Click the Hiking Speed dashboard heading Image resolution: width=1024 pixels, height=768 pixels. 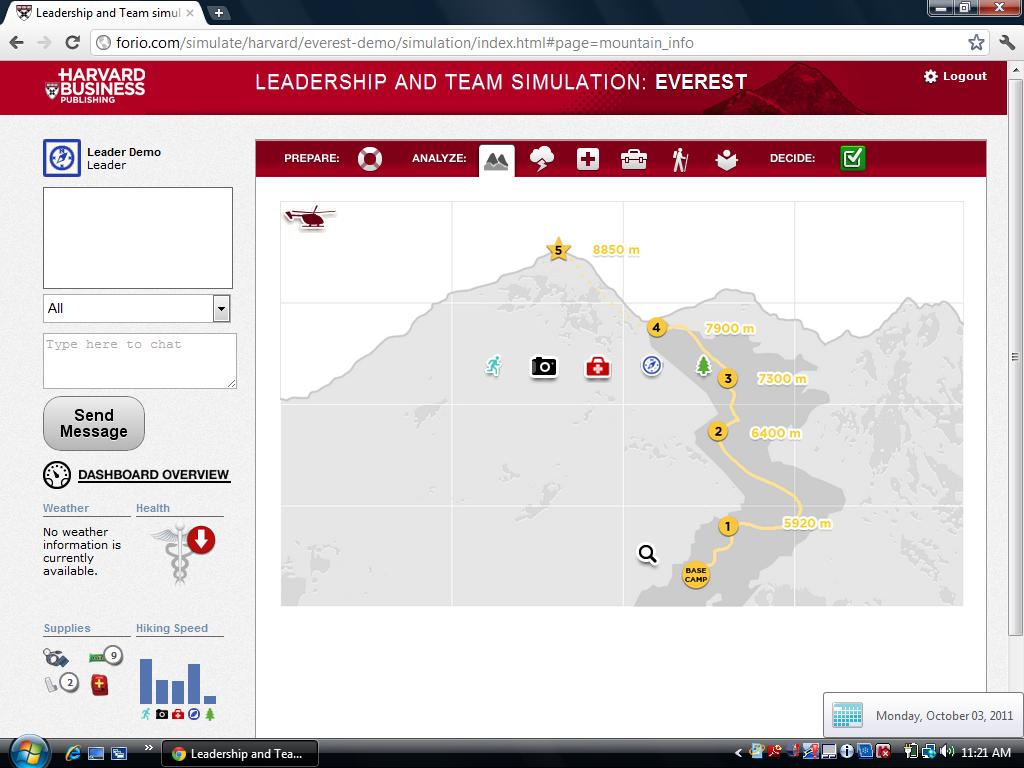tap(172, 628)
